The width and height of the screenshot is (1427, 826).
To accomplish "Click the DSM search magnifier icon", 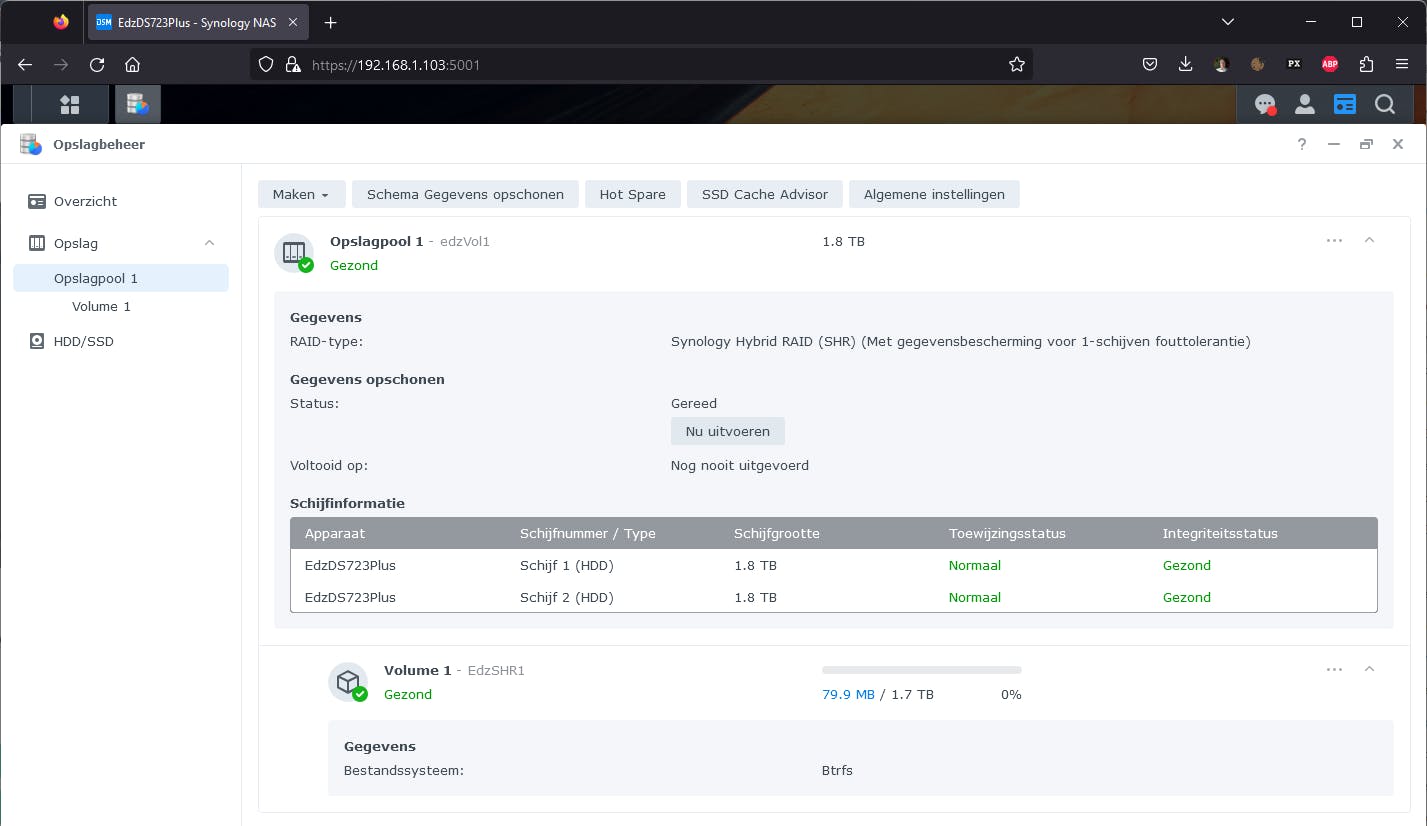I will point(1384,104).
